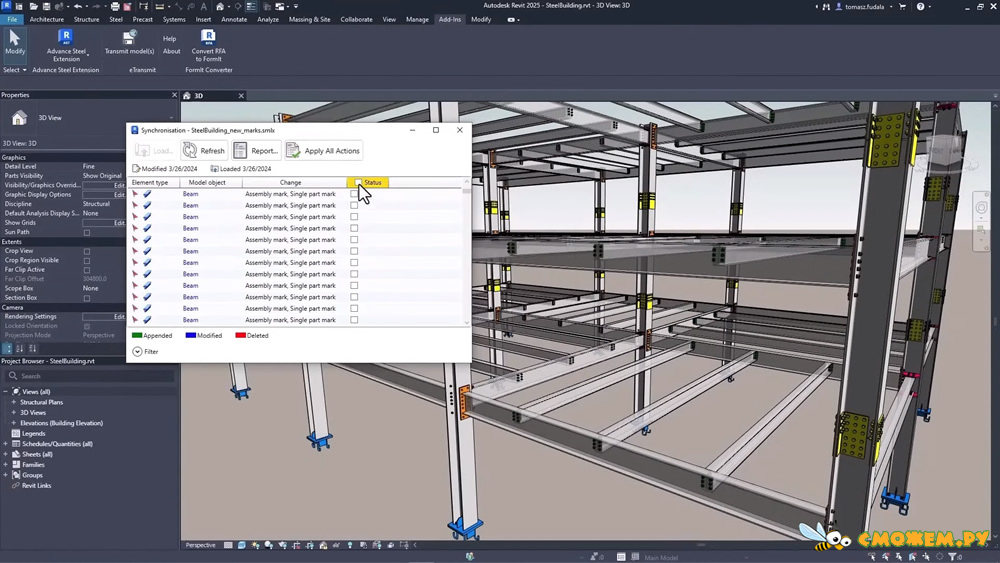Click the Project Browser search field
The height and width of the screenshot is (563, 1000).
click(90, 376)
